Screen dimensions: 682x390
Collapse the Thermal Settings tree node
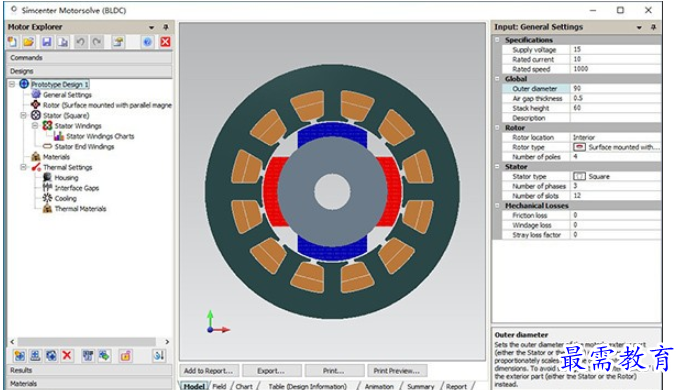[24, 167]
